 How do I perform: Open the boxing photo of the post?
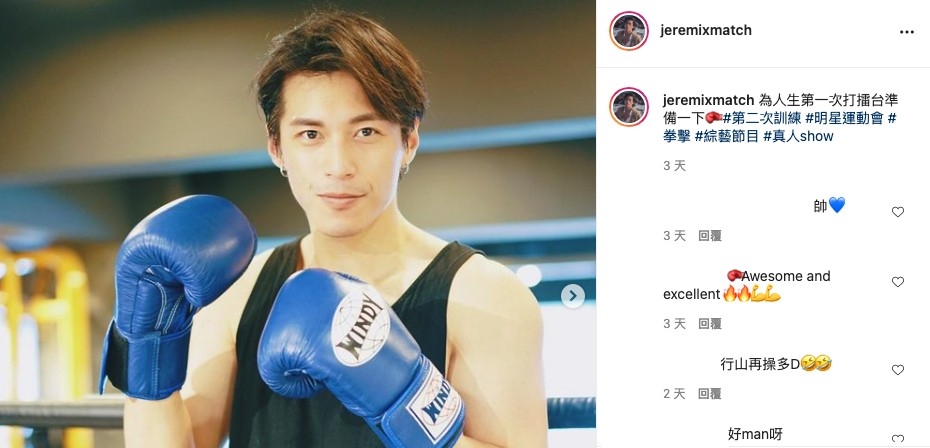pyautogui.click(x=298, y=224)
